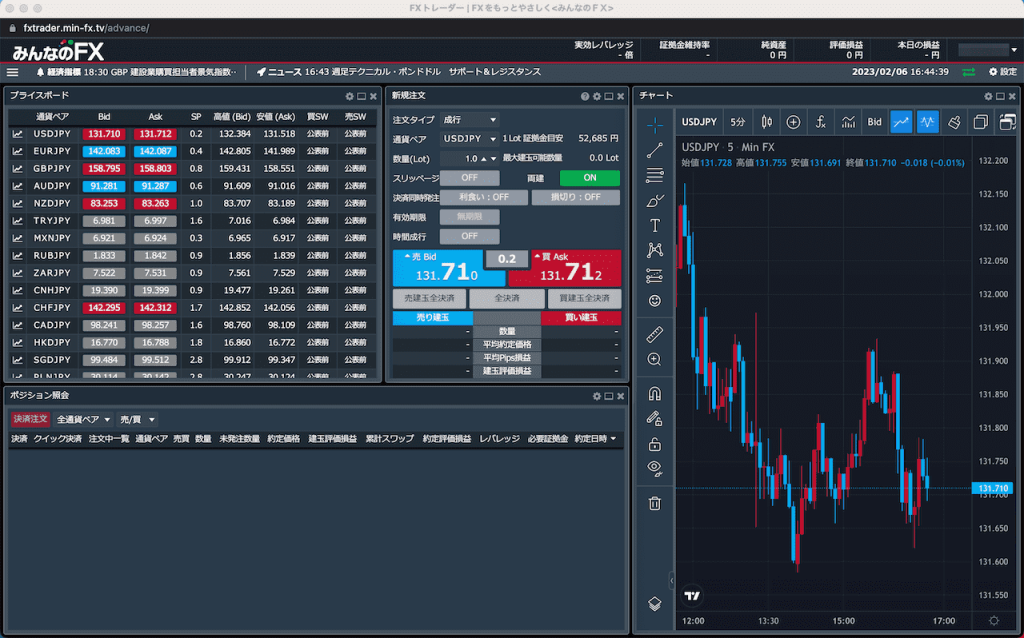Image resolution: width=1024 pixels, height=638 pixels.
Task: Click the 売建玉全決済 button
Action: click(429, 298)
